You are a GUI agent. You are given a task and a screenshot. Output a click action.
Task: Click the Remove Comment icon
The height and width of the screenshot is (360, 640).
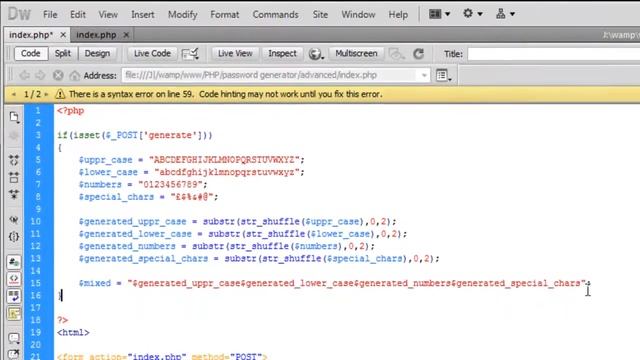[14, 354]
